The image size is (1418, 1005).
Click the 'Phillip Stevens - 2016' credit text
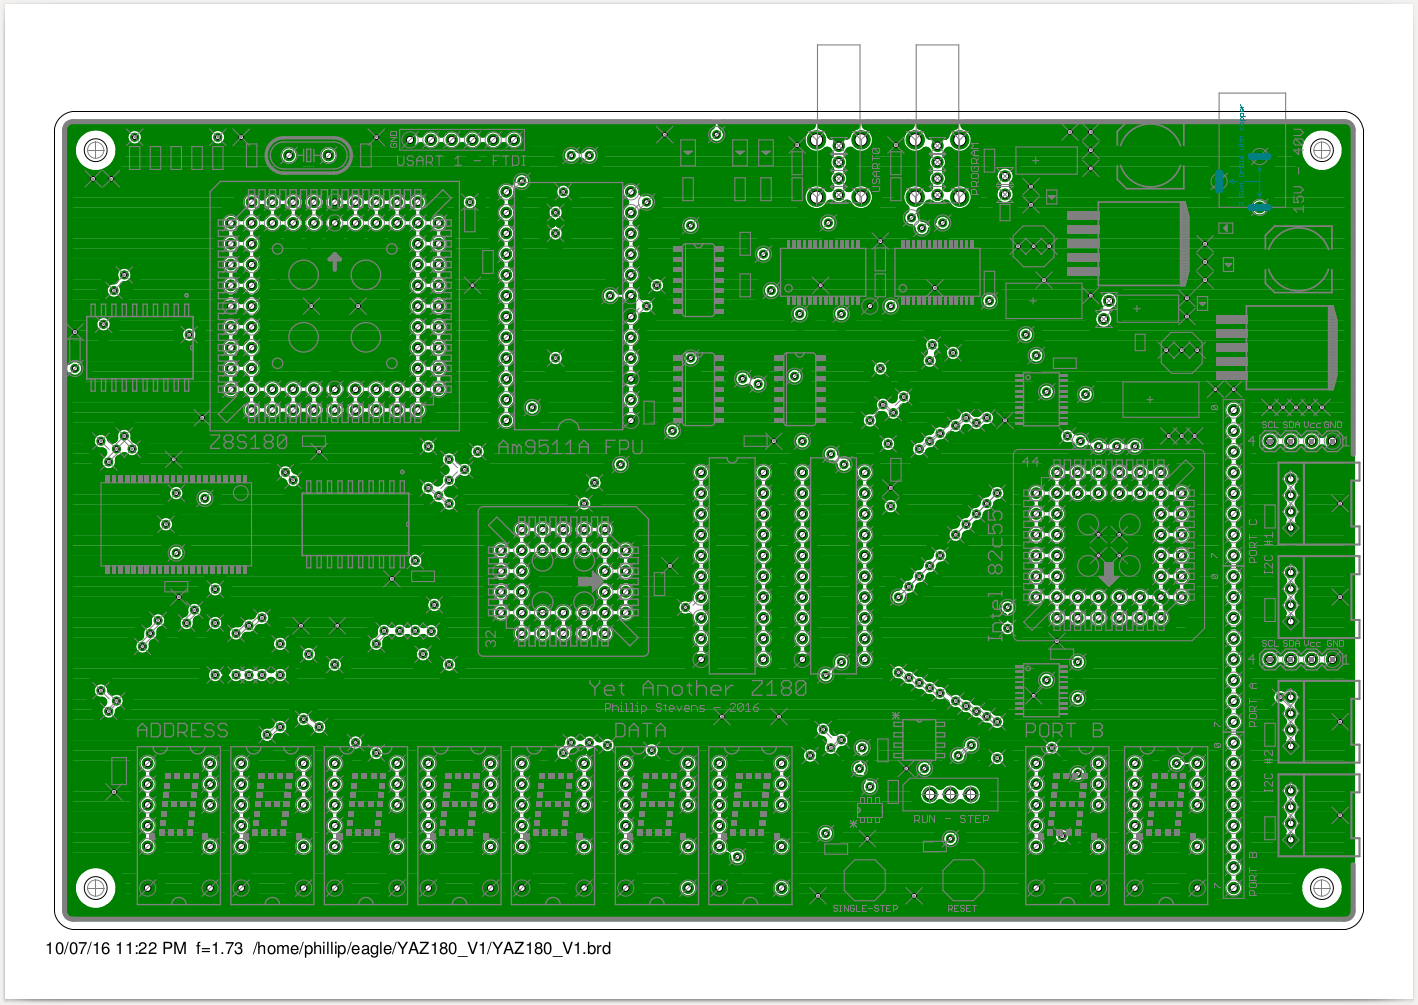tap(681, 707)
